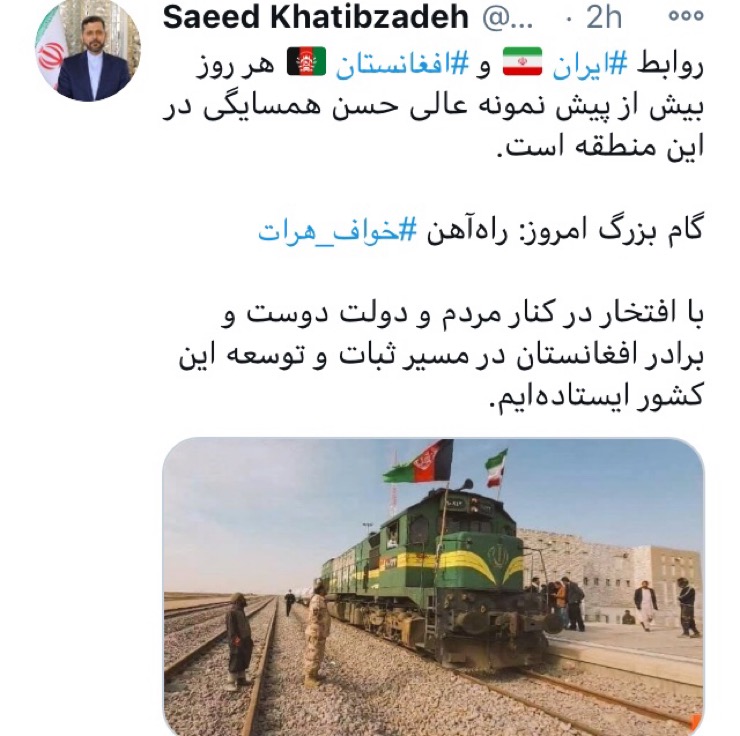Open the #افغانستان hashtag

coord(402,65)
